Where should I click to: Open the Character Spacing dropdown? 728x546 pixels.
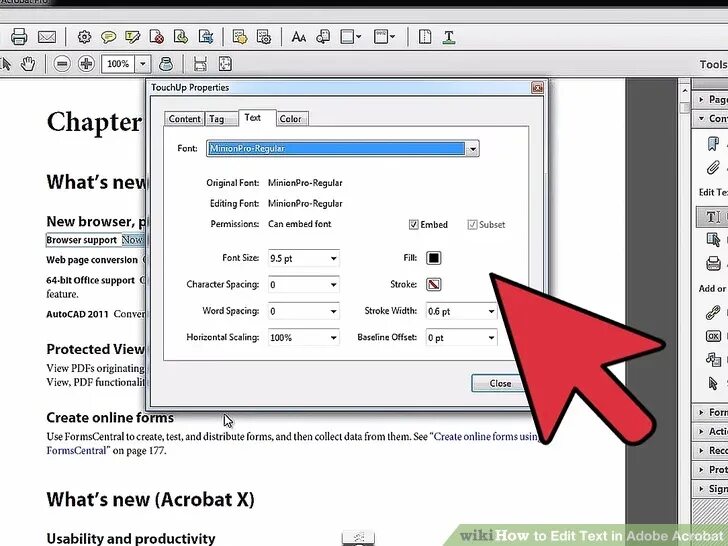click(333, 285)
